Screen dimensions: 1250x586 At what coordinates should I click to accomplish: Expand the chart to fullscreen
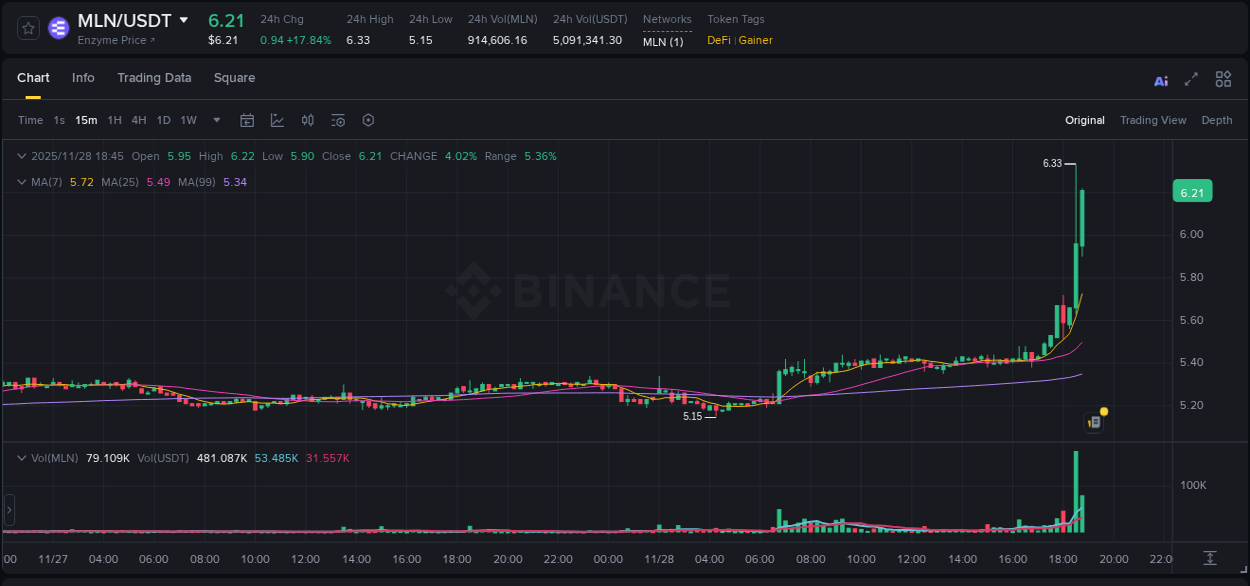[1192, 79]
